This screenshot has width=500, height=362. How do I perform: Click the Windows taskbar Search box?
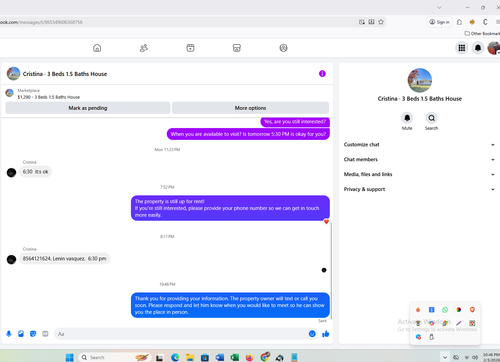[x=115, y=357]
